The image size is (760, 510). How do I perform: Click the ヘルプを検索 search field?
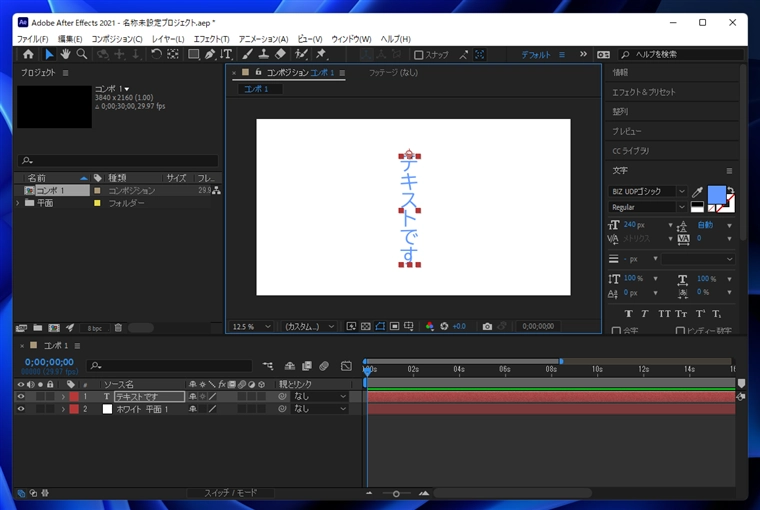(x=682, y=55)
